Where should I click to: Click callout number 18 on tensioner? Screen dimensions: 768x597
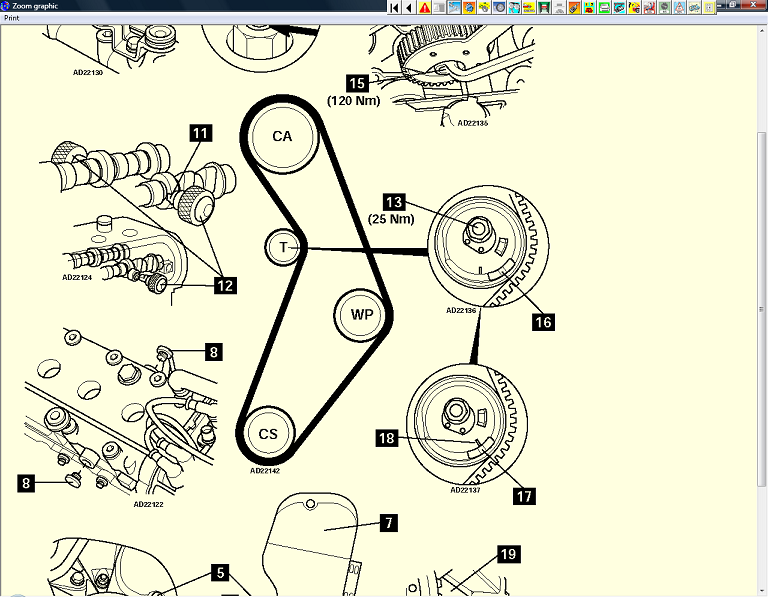tap(387, 438)
